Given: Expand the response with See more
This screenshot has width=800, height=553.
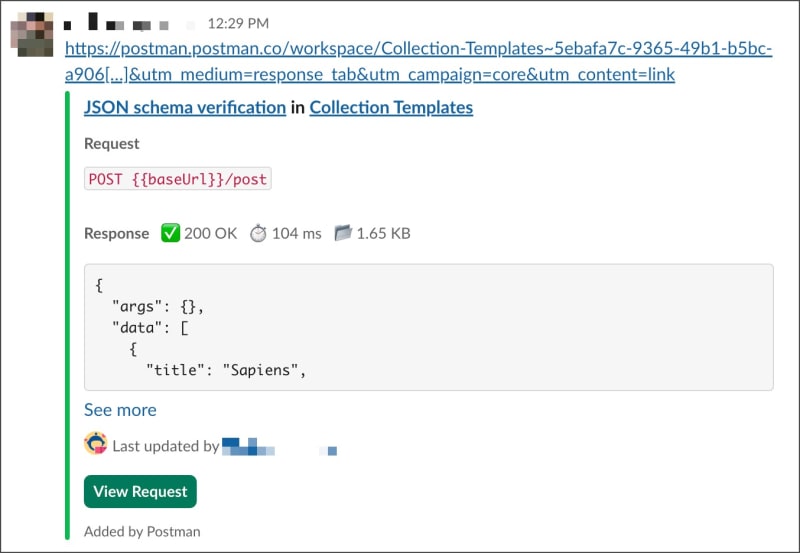Looking at the screenshot, I should coord(120,410).
